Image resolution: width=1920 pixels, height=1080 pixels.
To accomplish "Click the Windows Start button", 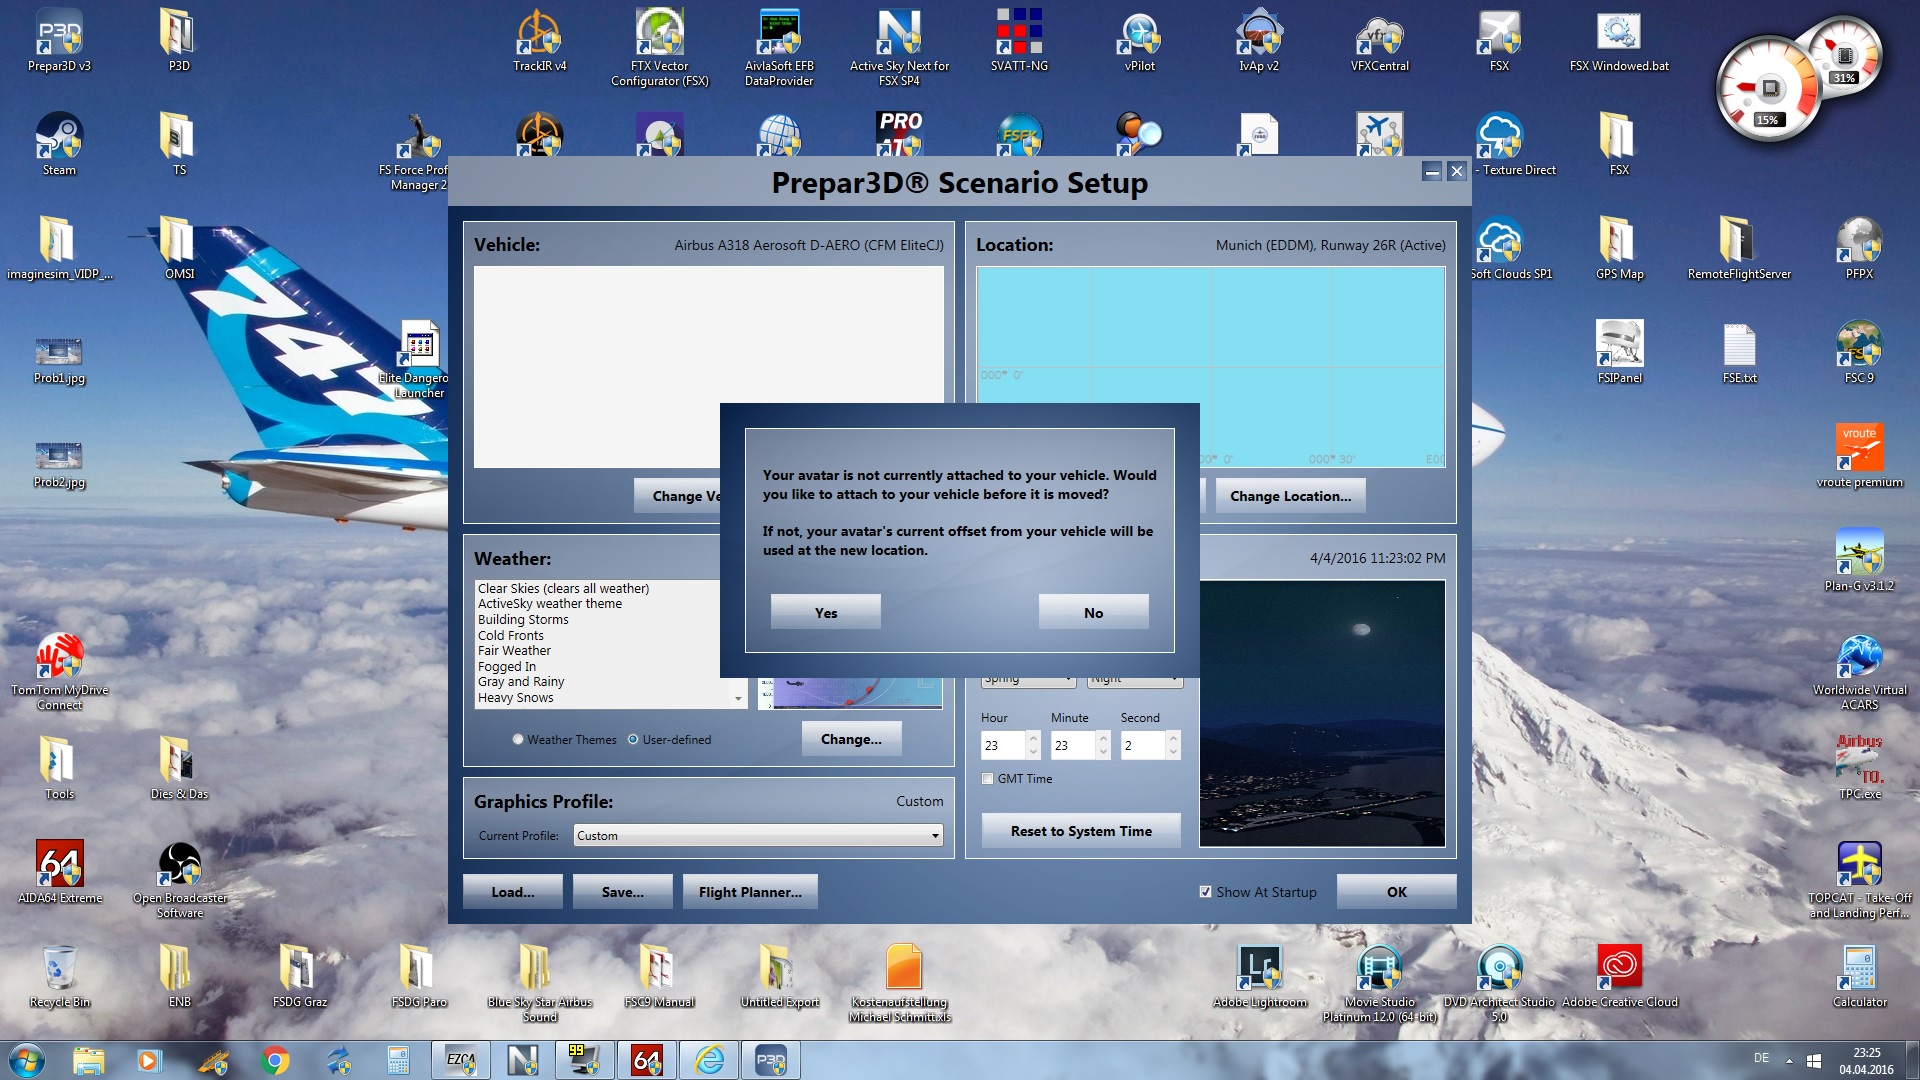I will pos(27,1060).
